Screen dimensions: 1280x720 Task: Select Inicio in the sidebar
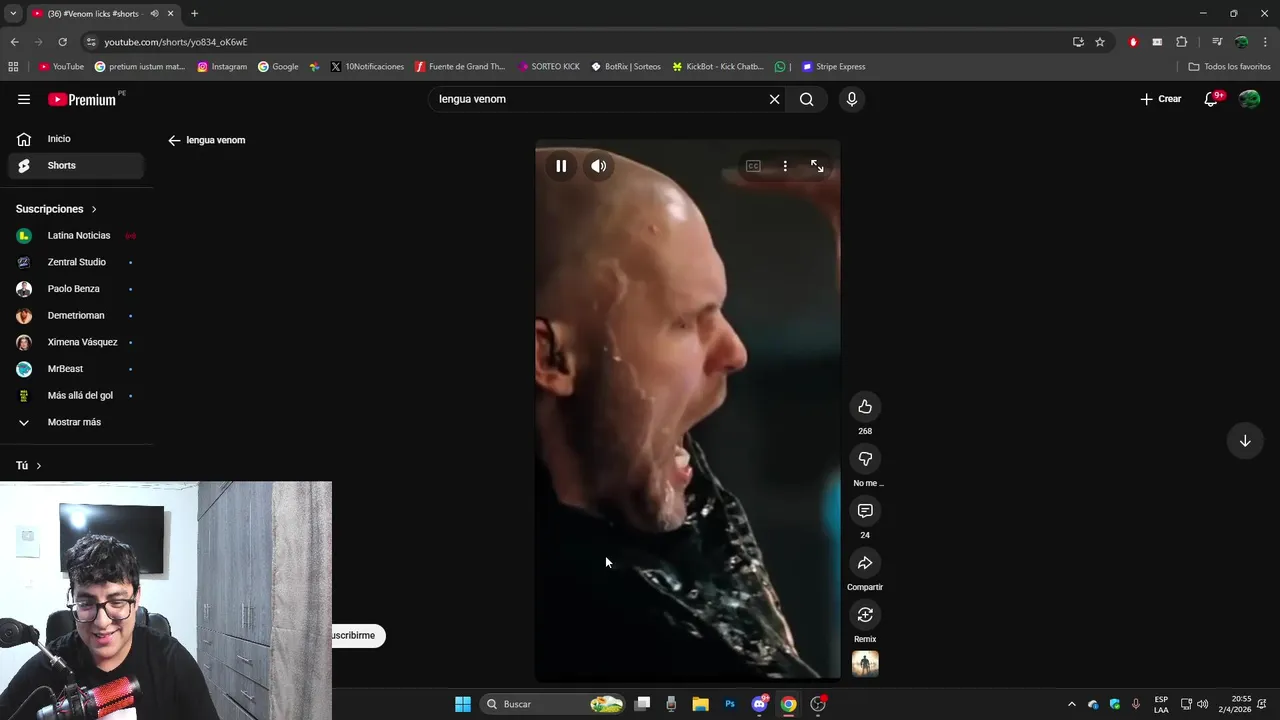pos(76,139)
